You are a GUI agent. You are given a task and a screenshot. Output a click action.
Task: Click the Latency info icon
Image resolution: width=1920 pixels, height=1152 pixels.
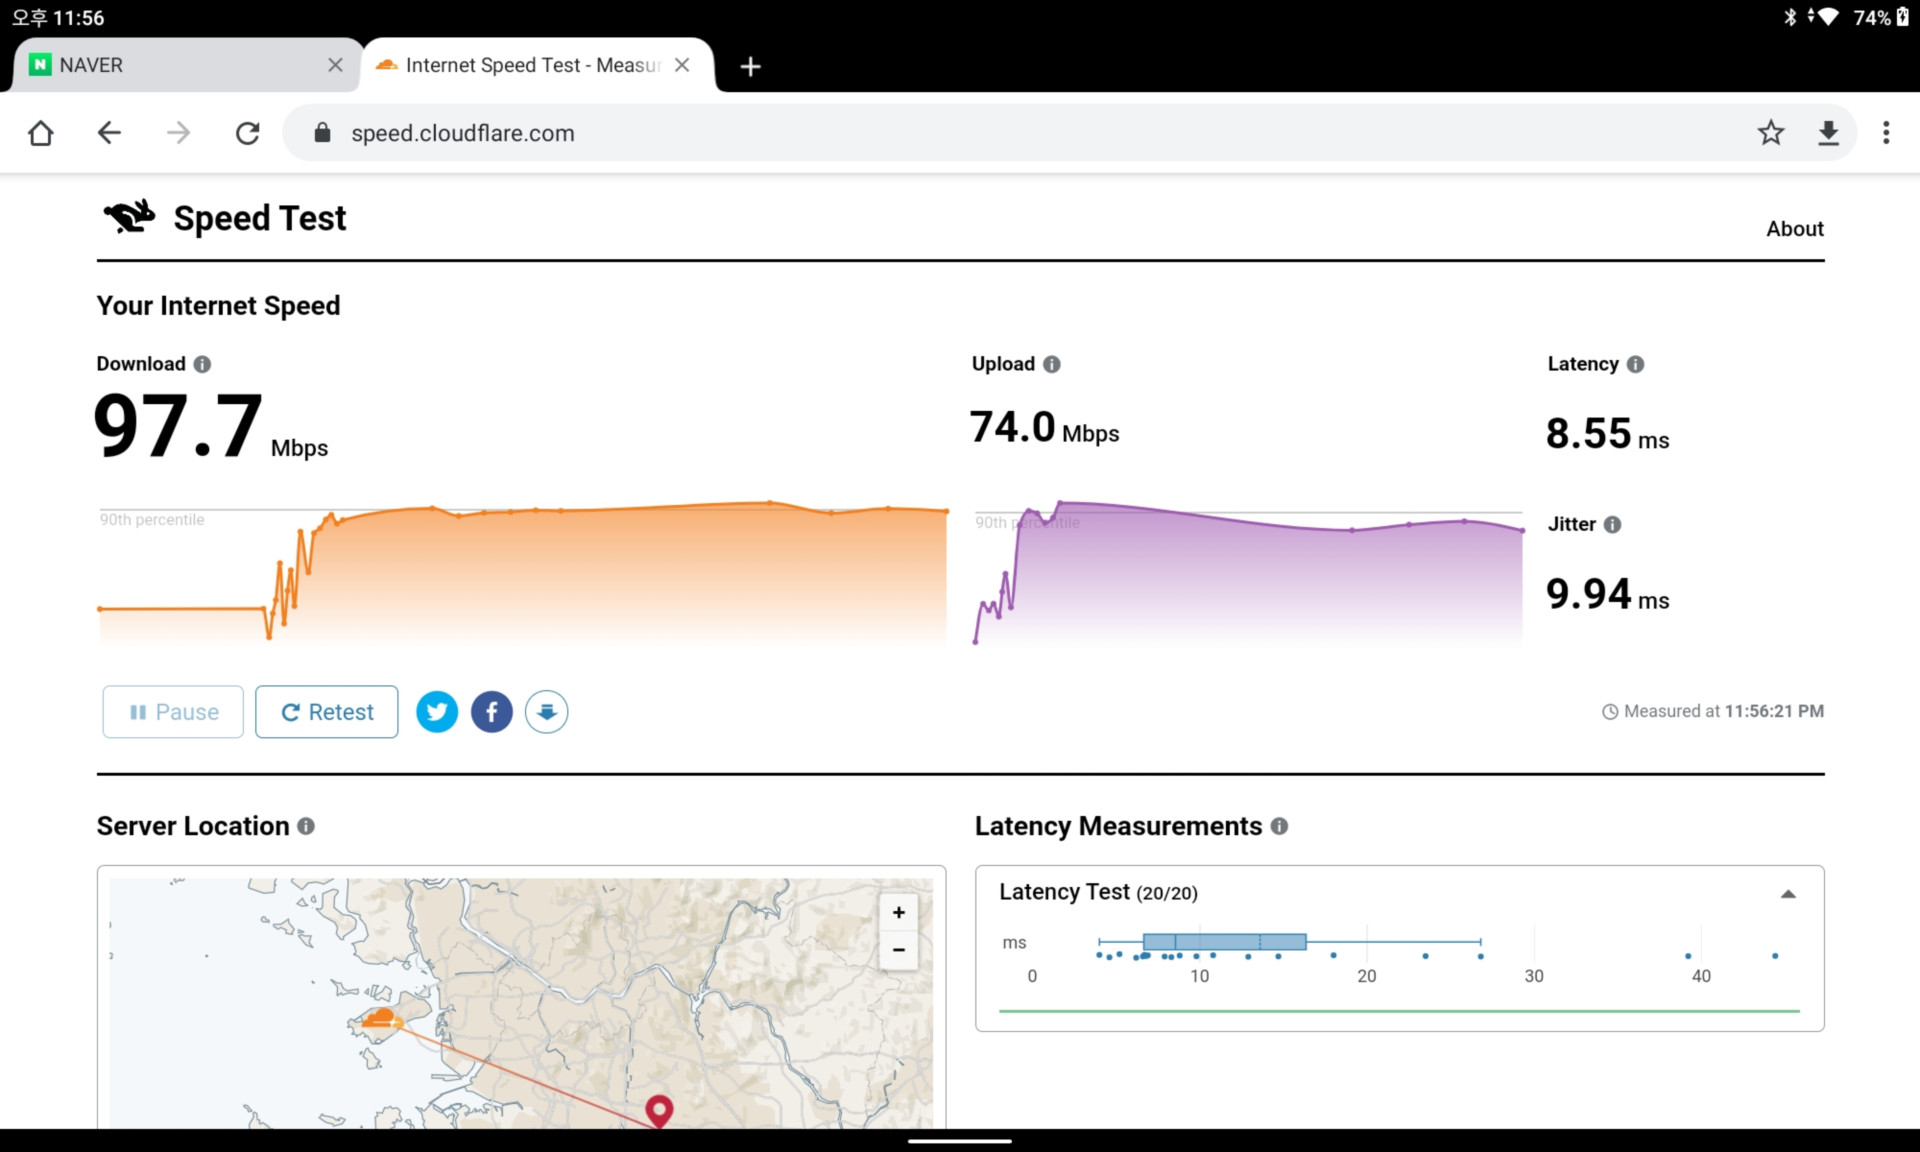tap(1635, 364)
